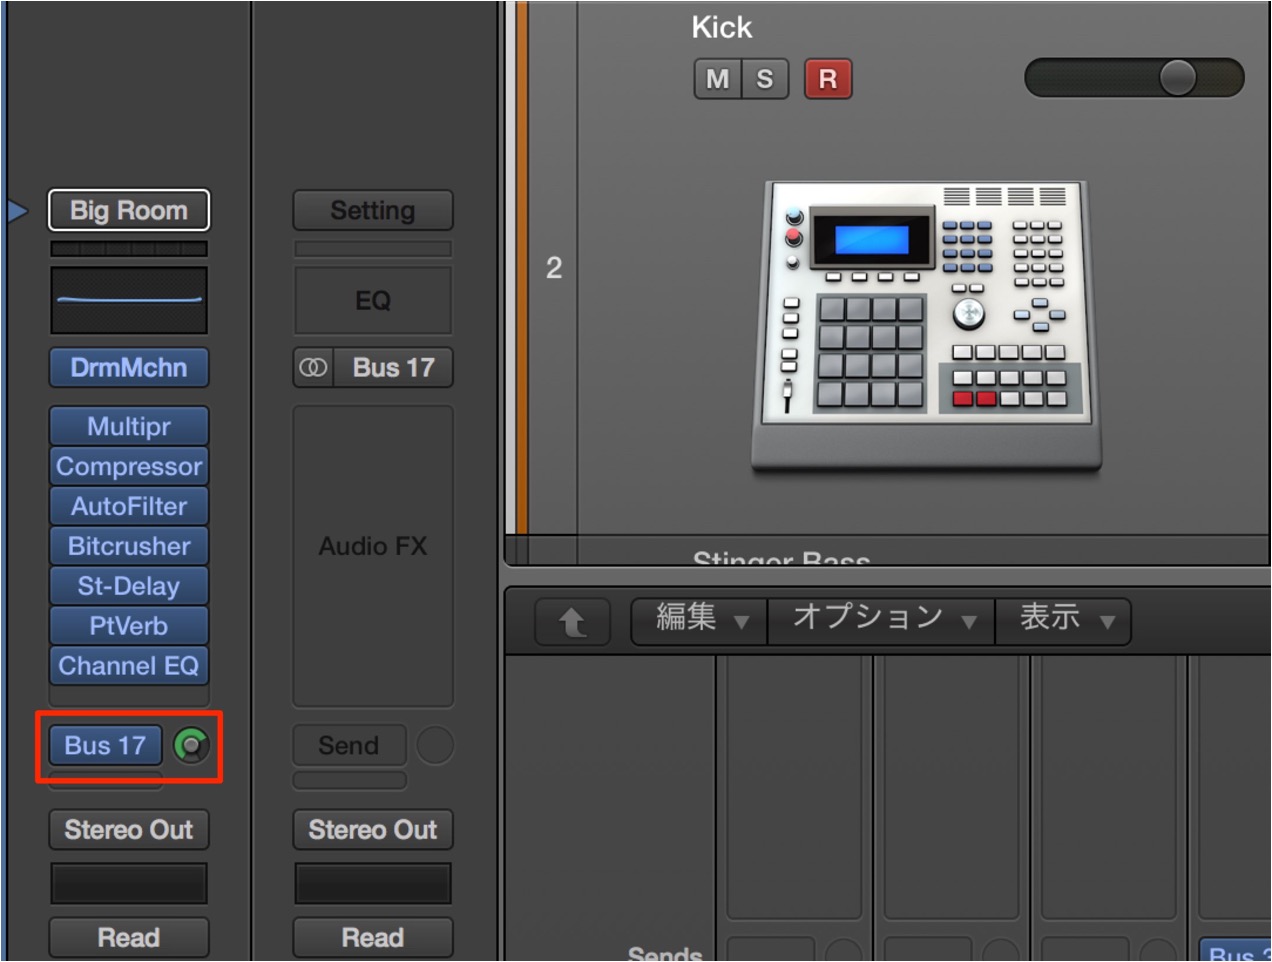This screenshot has width=1272, height=962.
Task: Open the Multipr plug-in slot
Action: click(x=129, y=426)
